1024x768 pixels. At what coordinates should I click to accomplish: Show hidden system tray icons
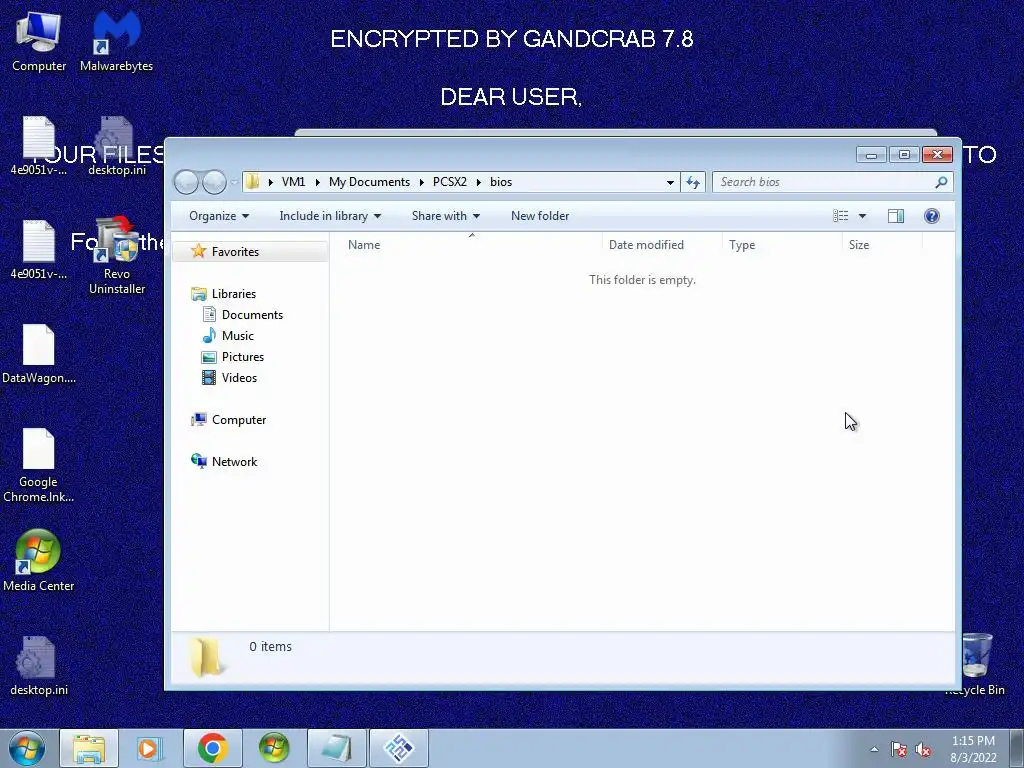coord(874,749)
